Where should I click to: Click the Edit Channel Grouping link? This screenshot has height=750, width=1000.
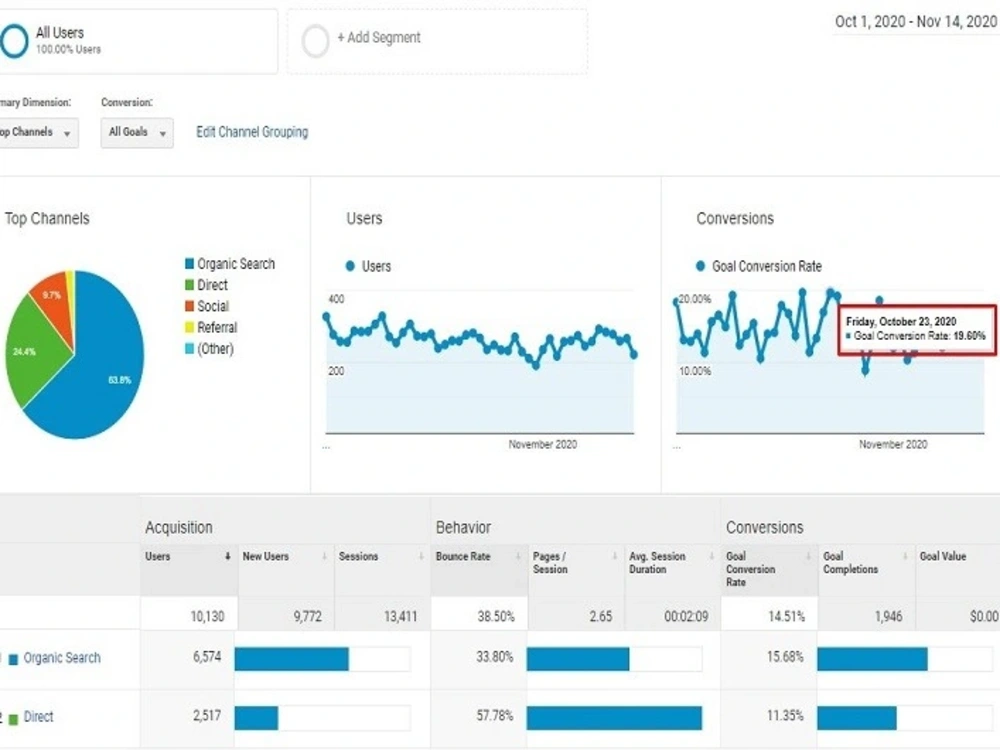click(x=252, y=132)
